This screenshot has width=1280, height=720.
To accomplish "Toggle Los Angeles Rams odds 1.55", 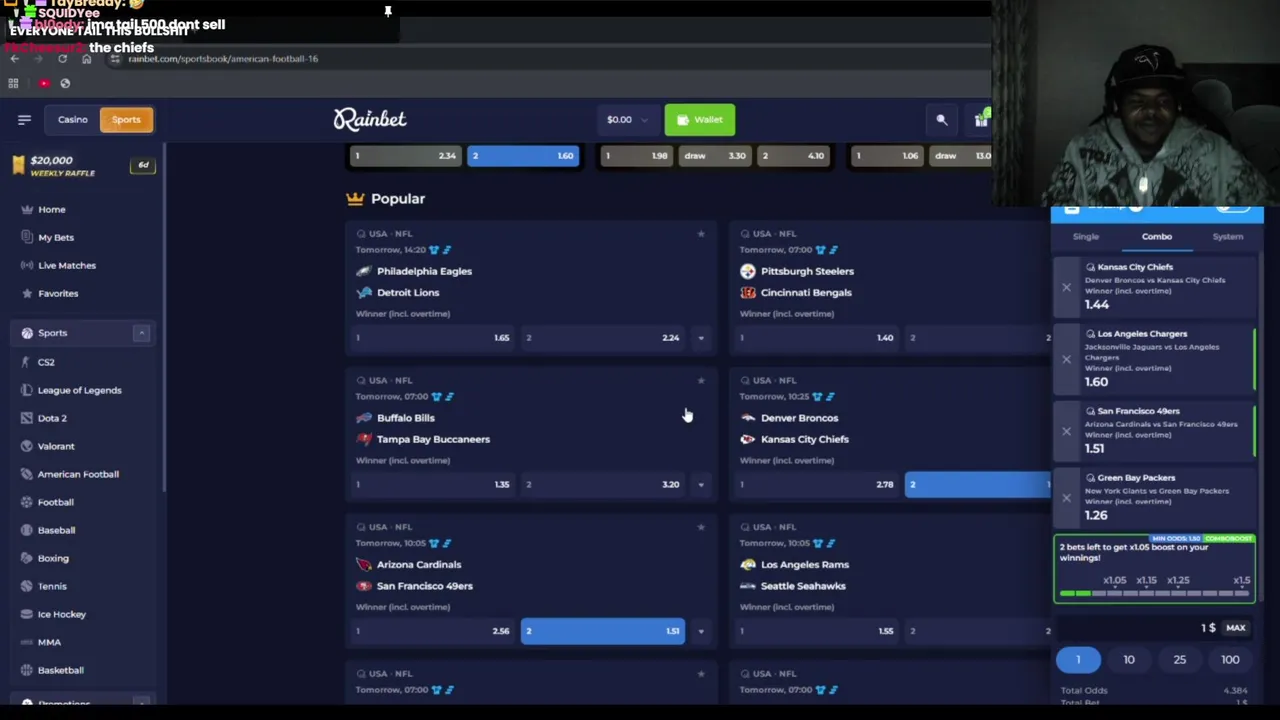I will click(x=817, y=631).
